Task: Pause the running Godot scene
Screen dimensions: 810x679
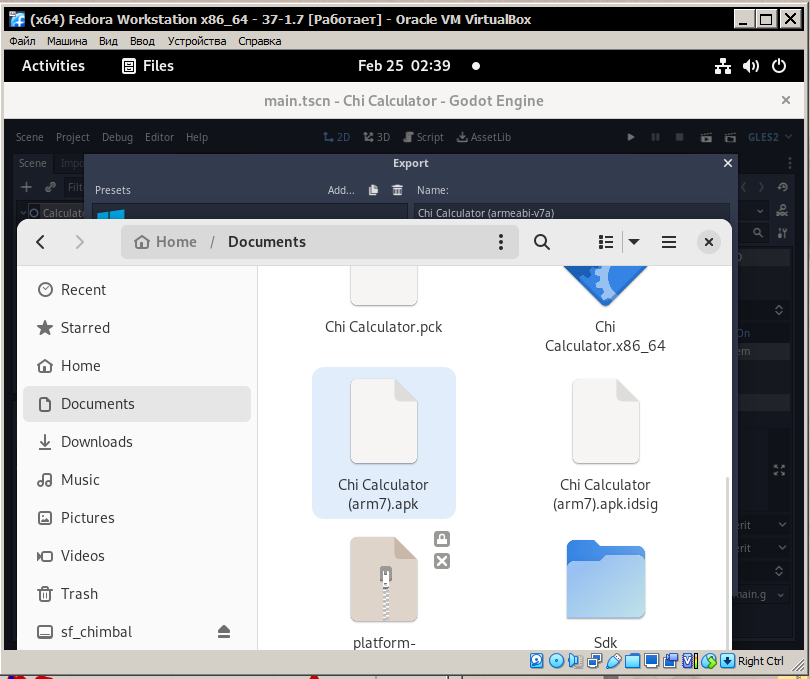Action: [x=656, y=137]
